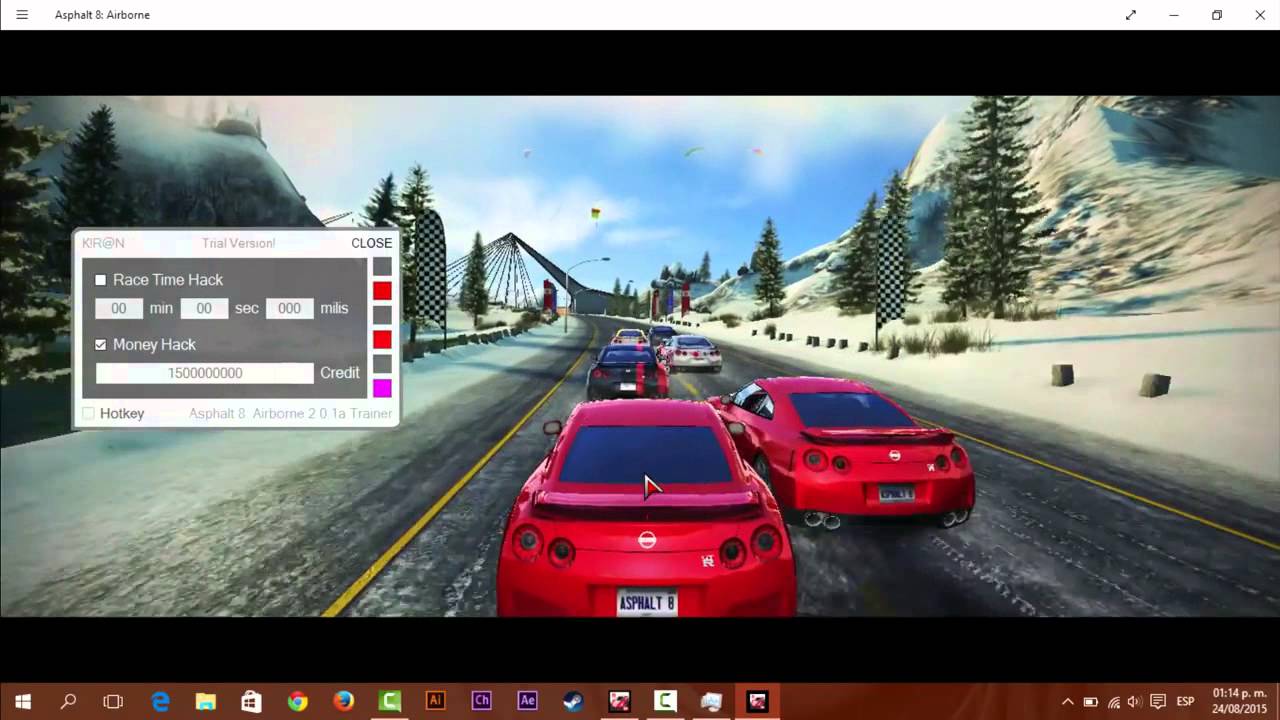Viewport: 1280px width, 720px height.
Task: Launch Google Chrome from the taskbar
Action: coord(297,701)
